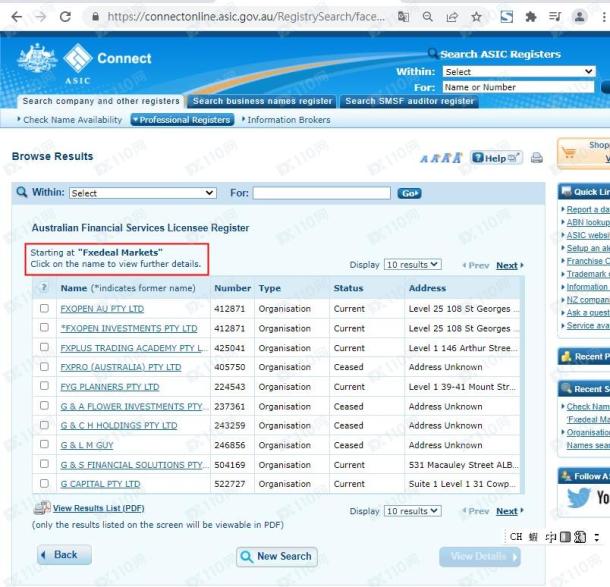
Task: Click the printer icon near Help
Action: tap(537, 158)
